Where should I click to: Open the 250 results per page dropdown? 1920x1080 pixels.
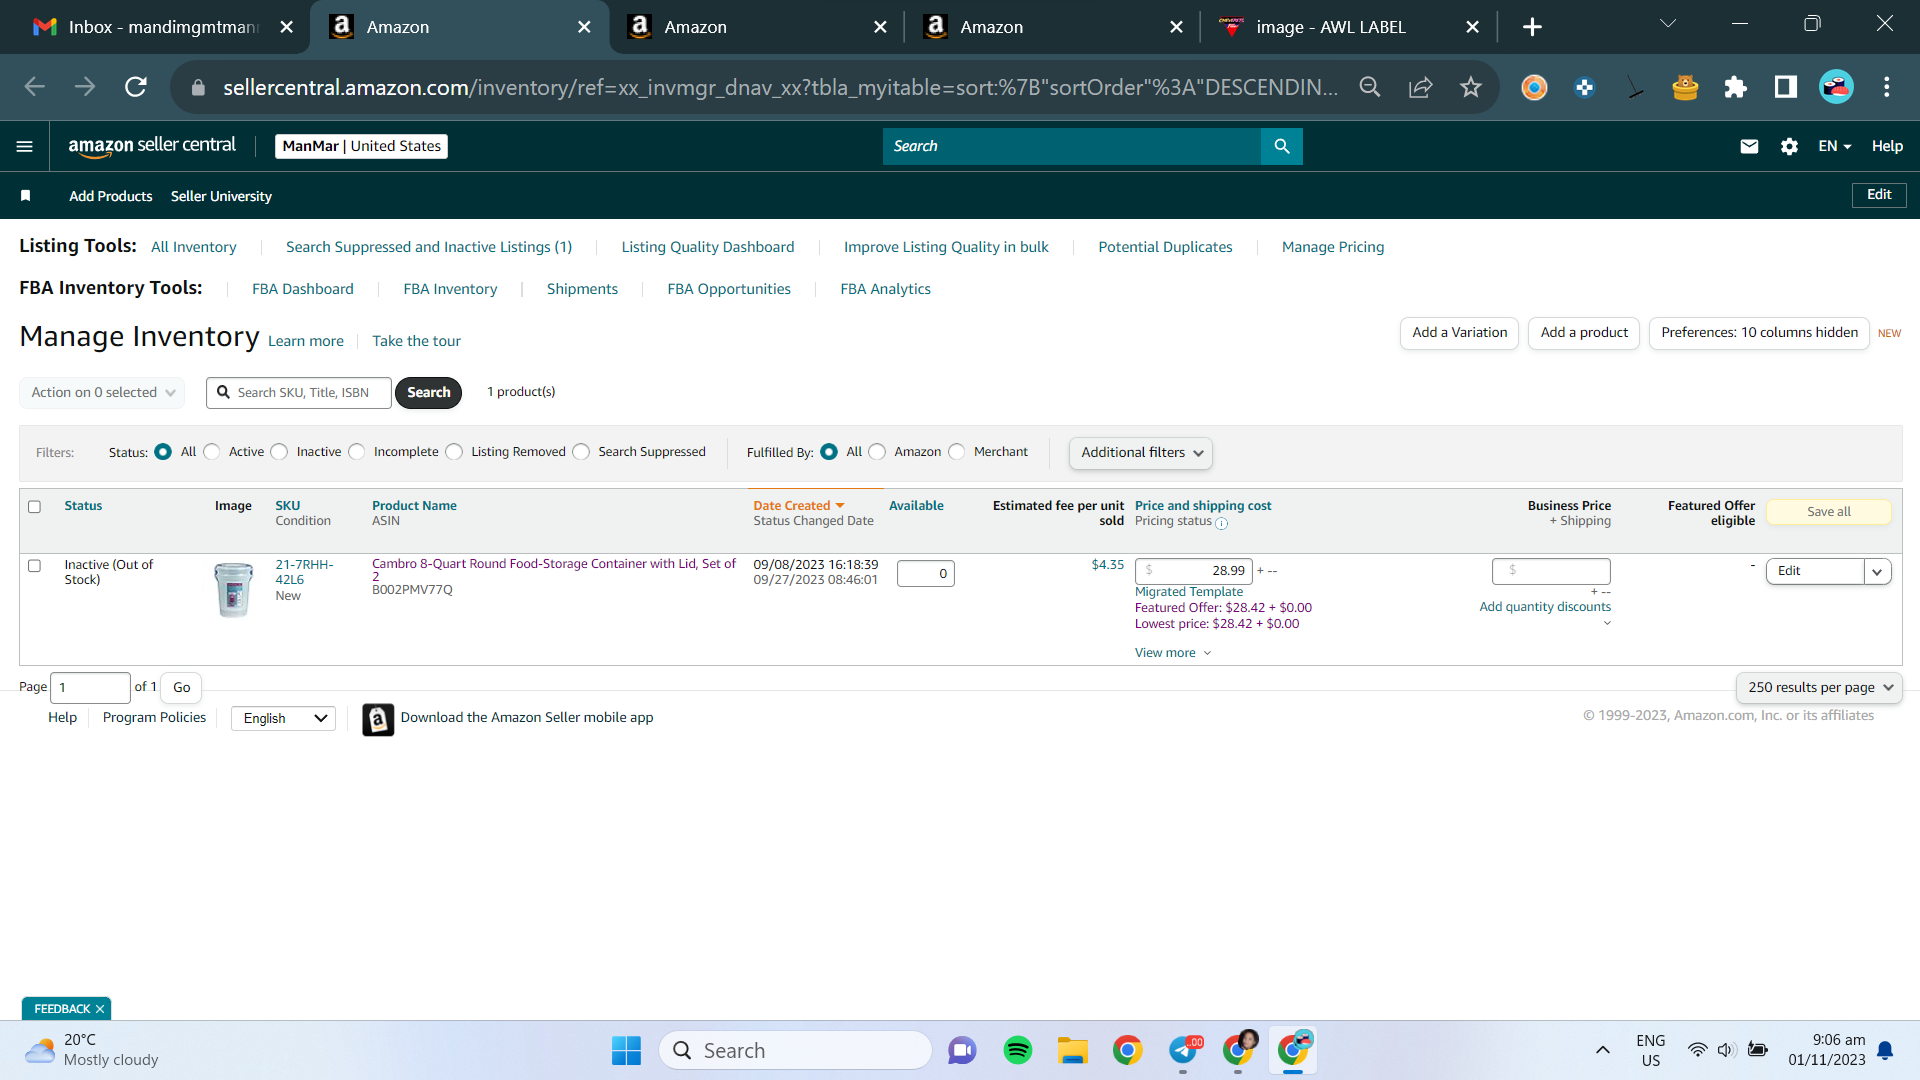click(1819, 688)
